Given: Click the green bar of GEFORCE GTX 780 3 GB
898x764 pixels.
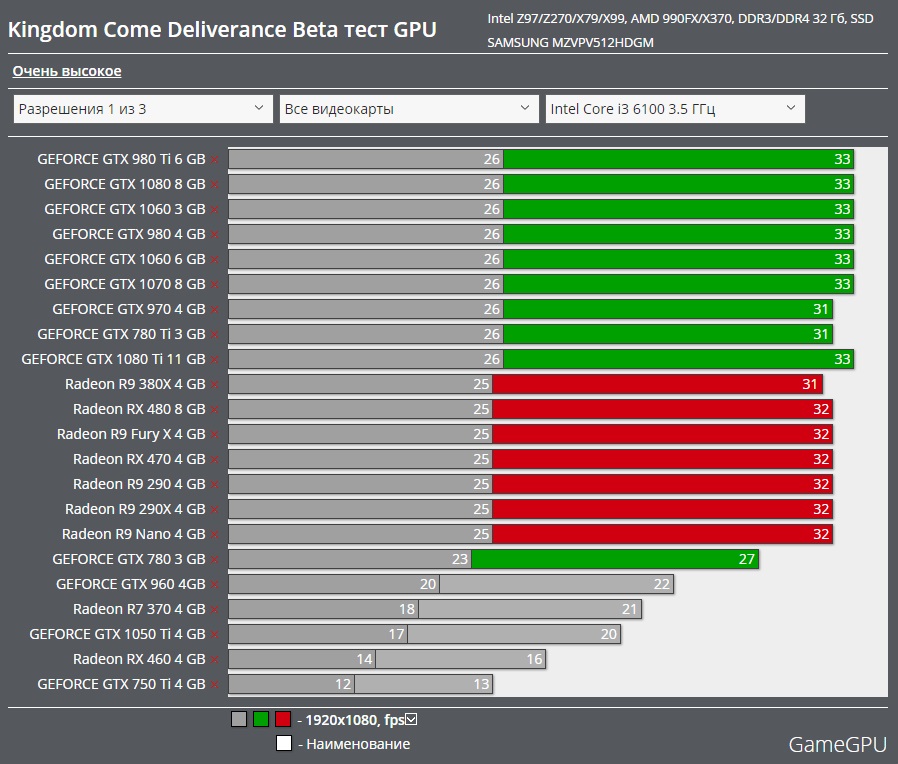Looking at the screenshot, I should [615, 559].
